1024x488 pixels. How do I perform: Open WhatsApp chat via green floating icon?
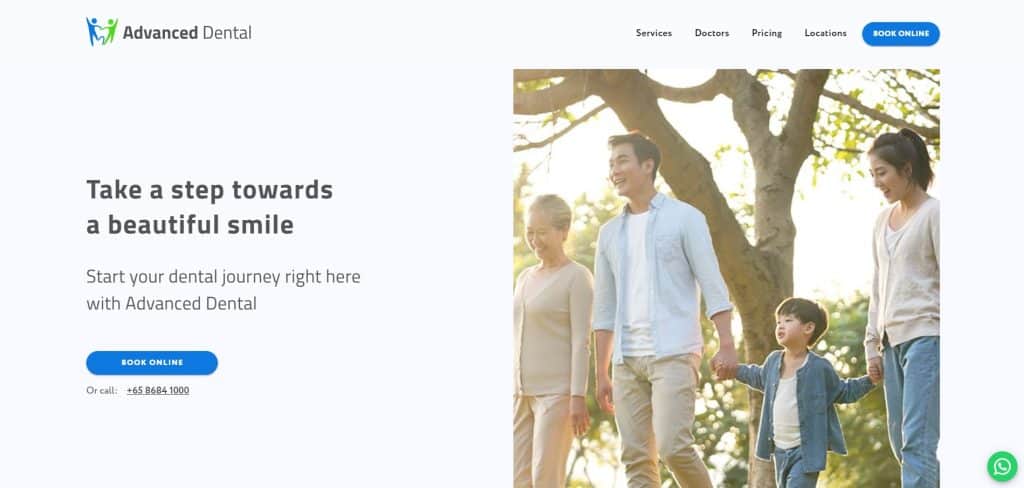(x=1002, y=466)
